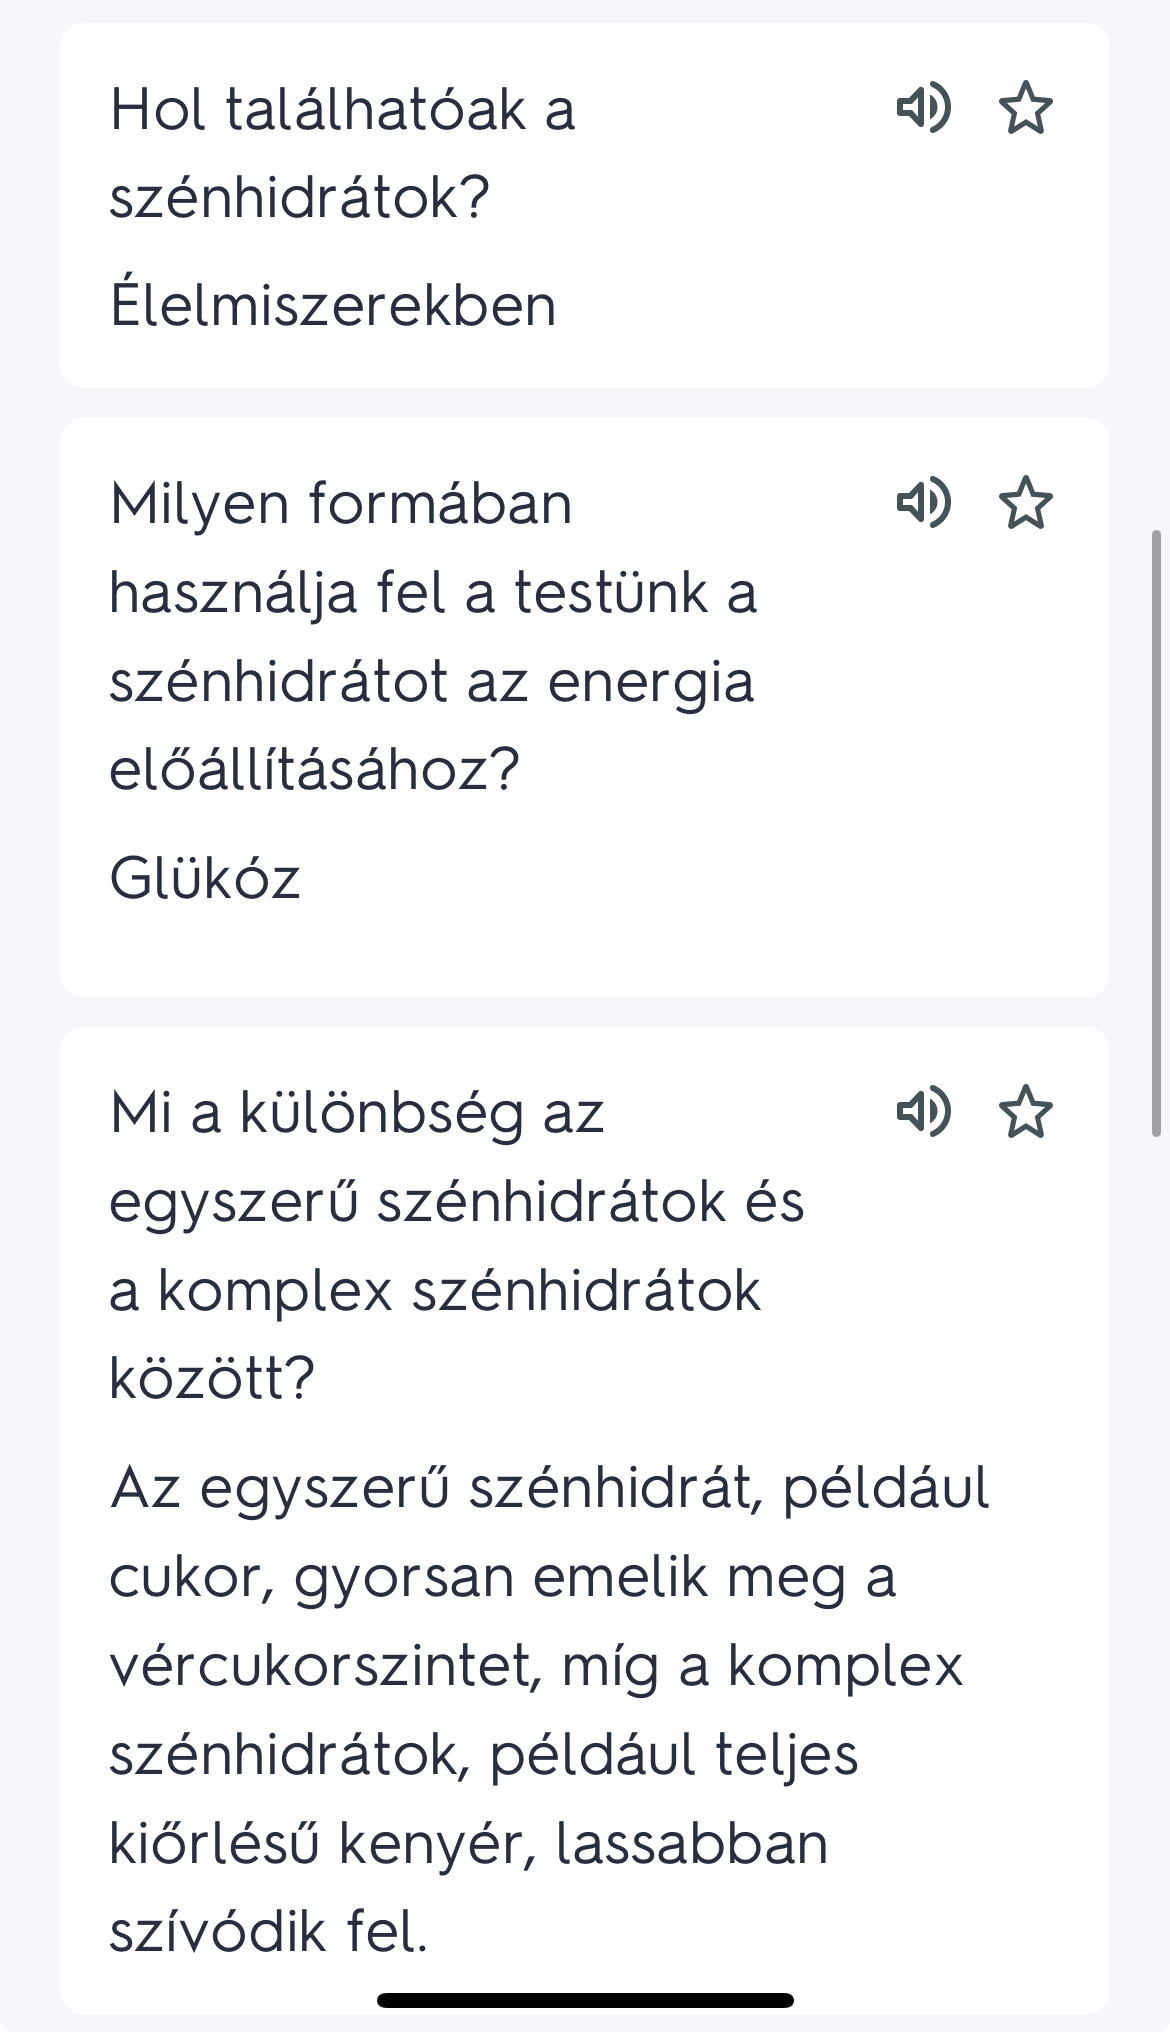Tap the text 'szívódik fel.' in the last card
The width and height of the screenshot is (1170, 2032).
pos(268,1932)
